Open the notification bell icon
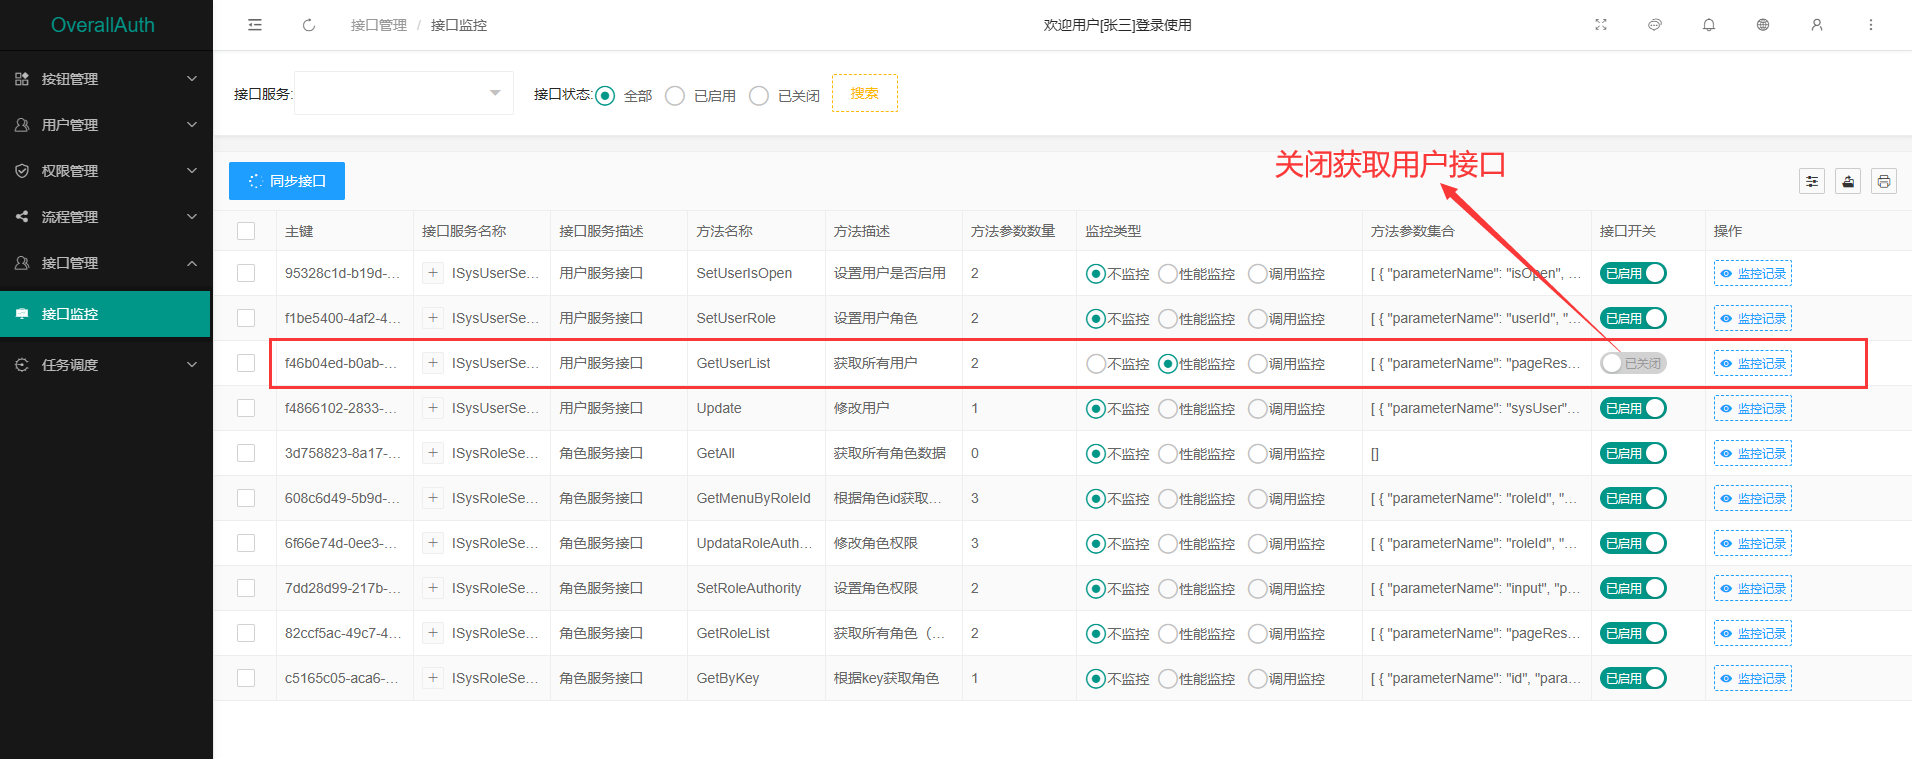The image size is (1912, 759). click(1709, 25)
